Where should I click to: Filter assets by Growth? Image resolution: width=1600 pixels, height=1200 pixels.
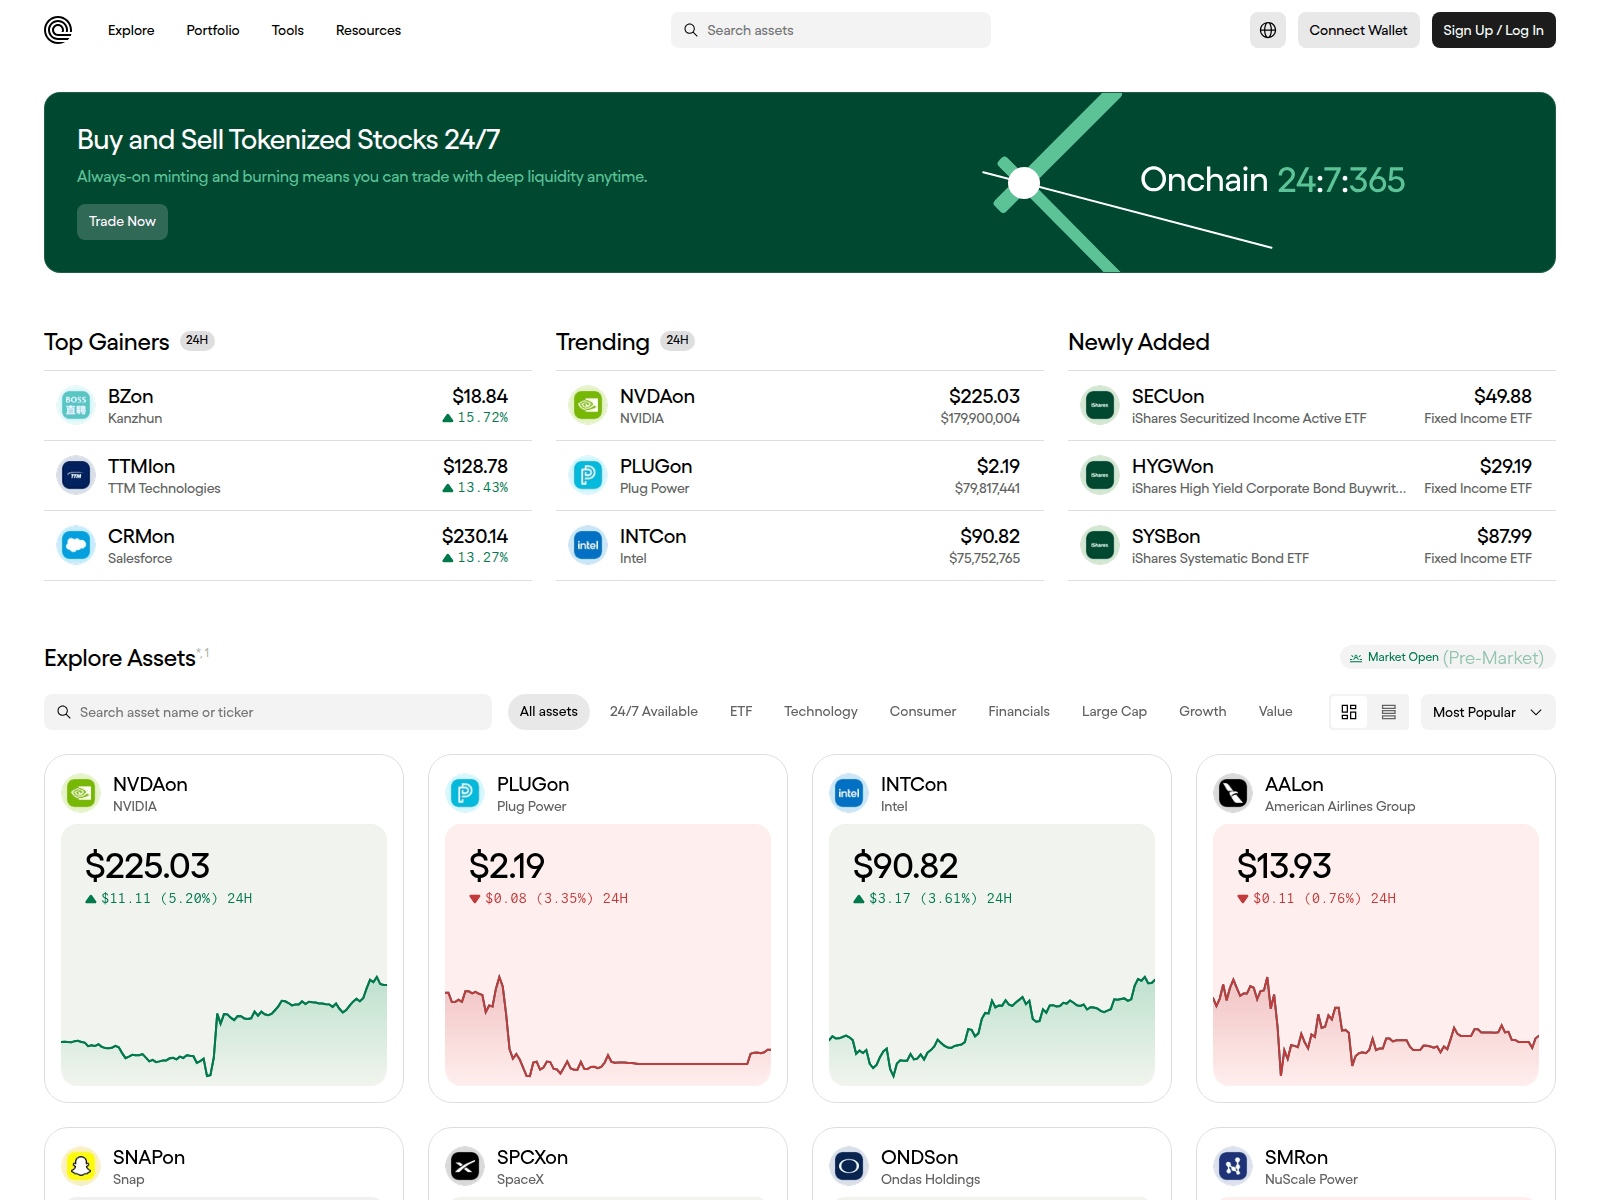1203,712
